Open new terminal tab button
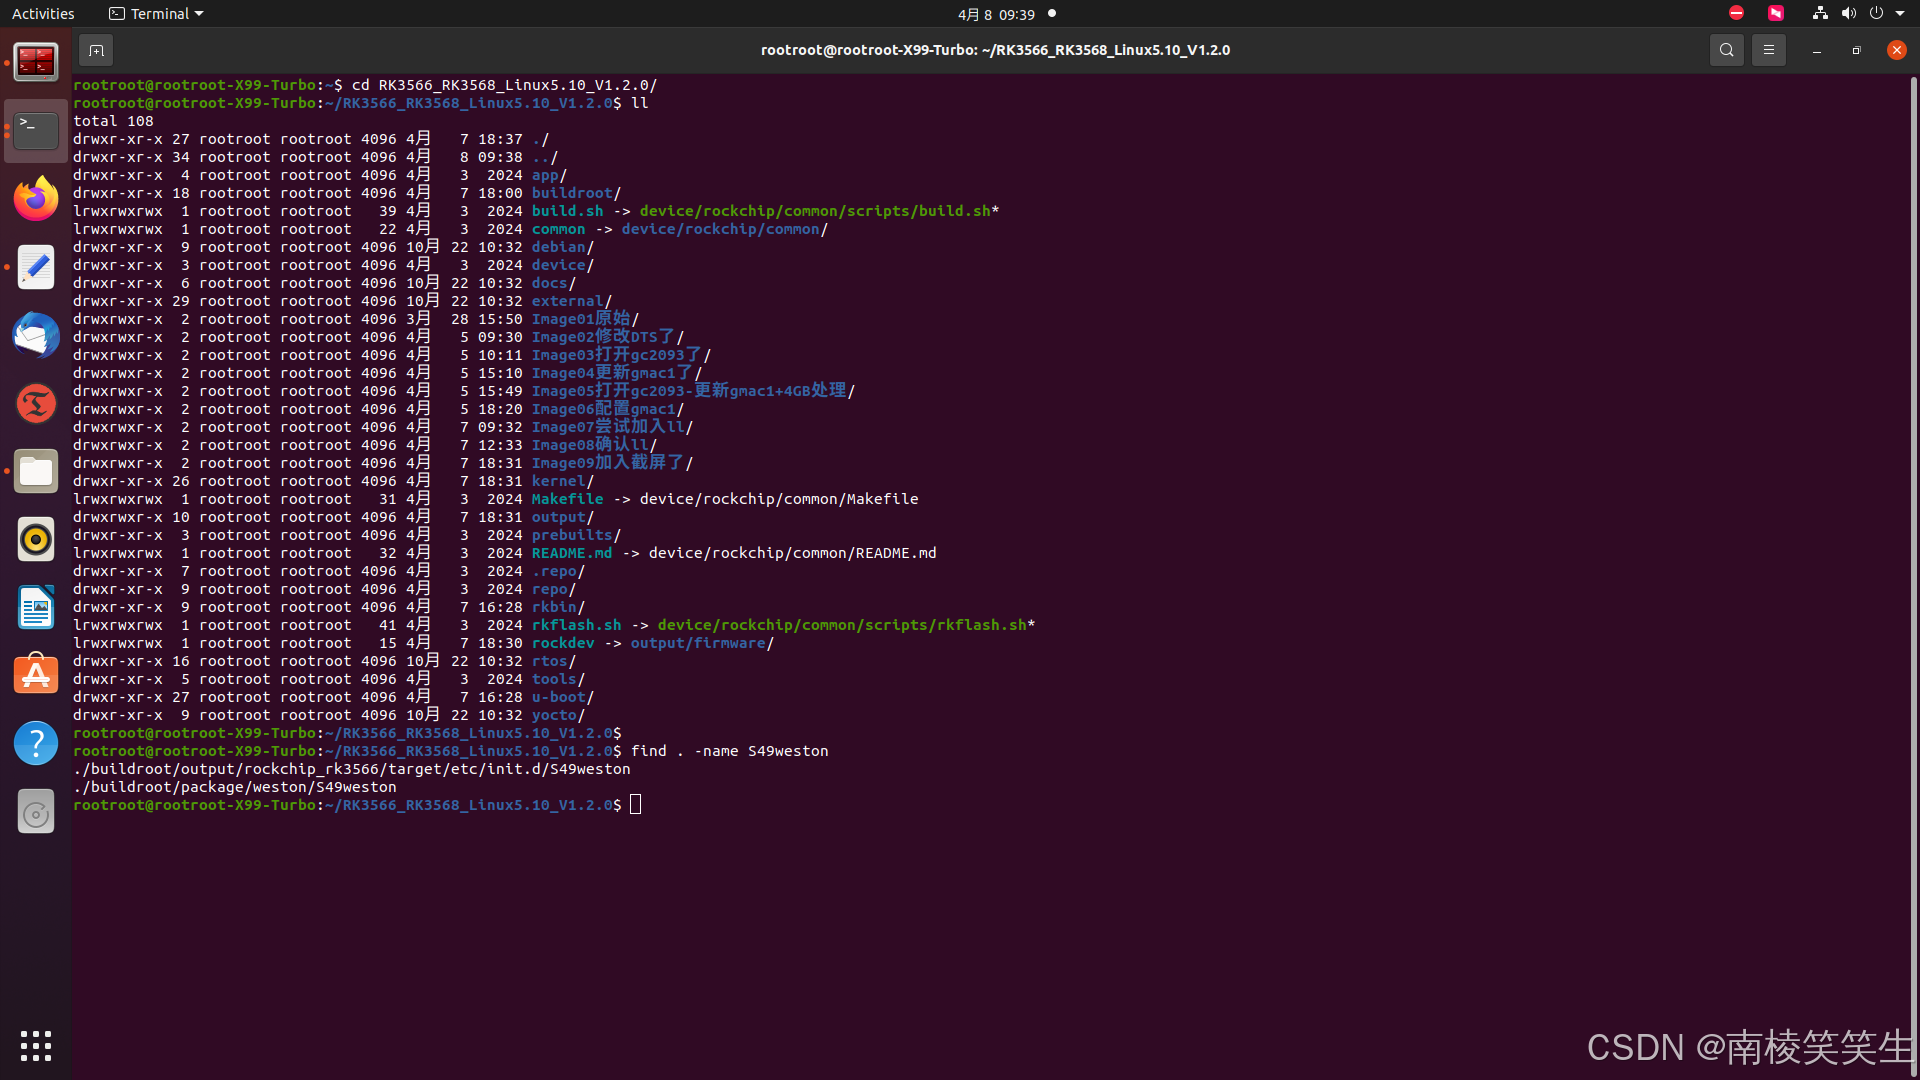 pyautogui.click(x=96, y=50)
